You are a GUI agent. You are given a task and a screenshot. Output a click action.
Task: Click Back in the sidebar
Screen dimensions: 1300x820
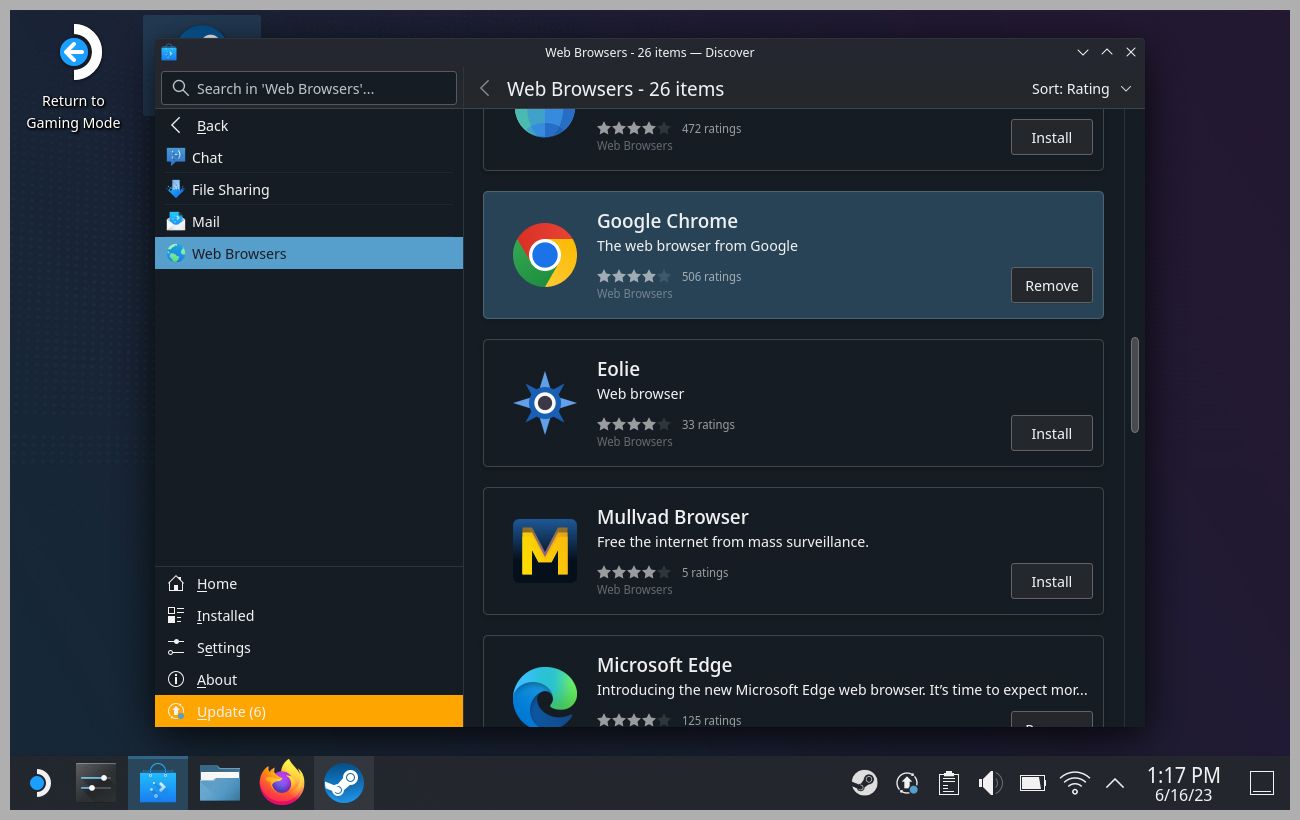(x=309, y=125)
